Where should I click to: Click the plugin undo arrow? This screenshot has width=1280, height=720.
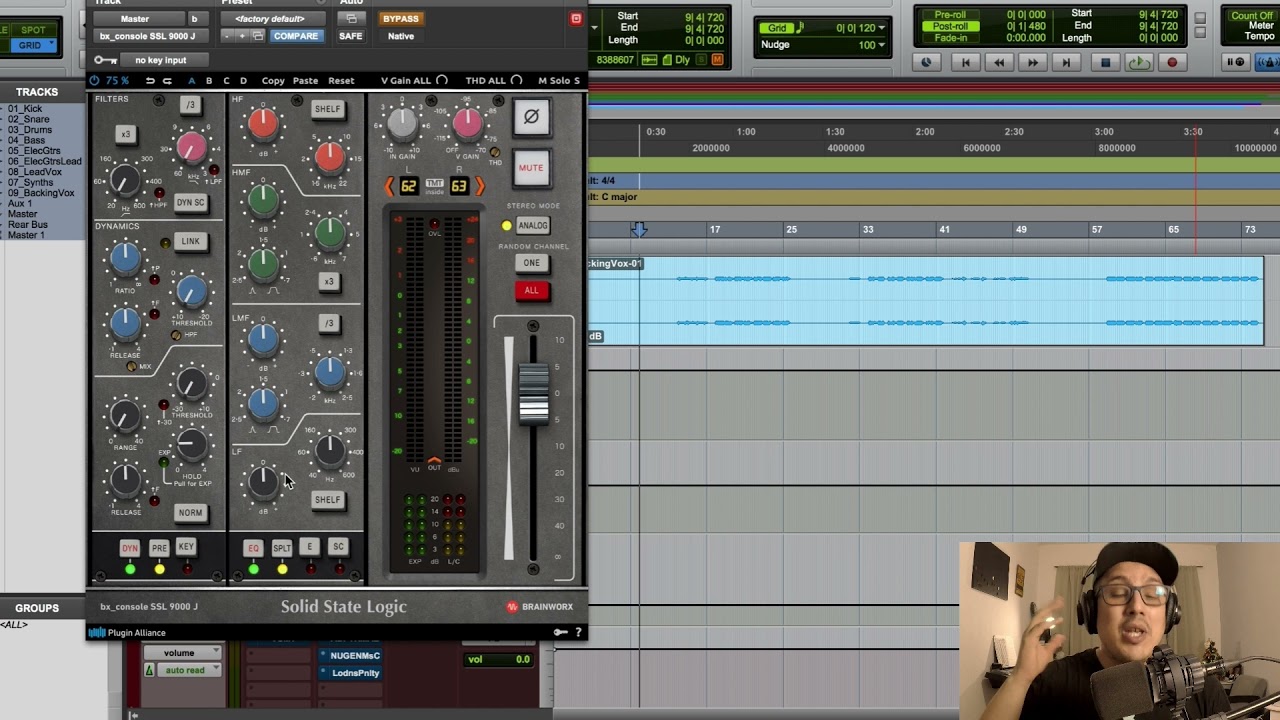(x=150, y=80)
